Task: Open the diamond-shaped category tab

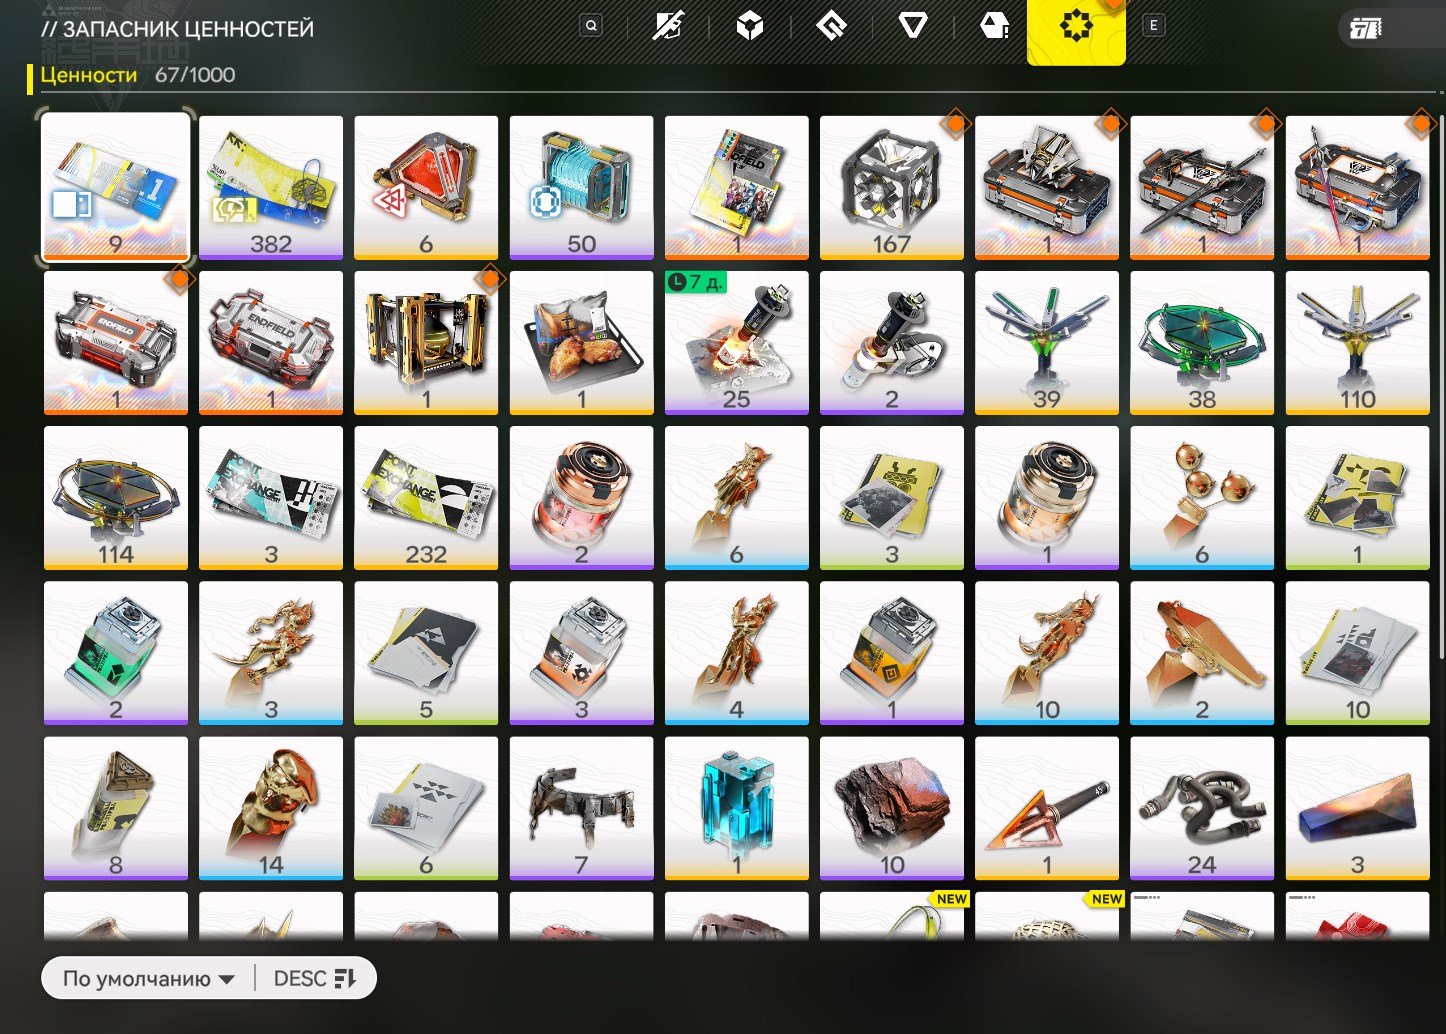Action: pos(831,27)
